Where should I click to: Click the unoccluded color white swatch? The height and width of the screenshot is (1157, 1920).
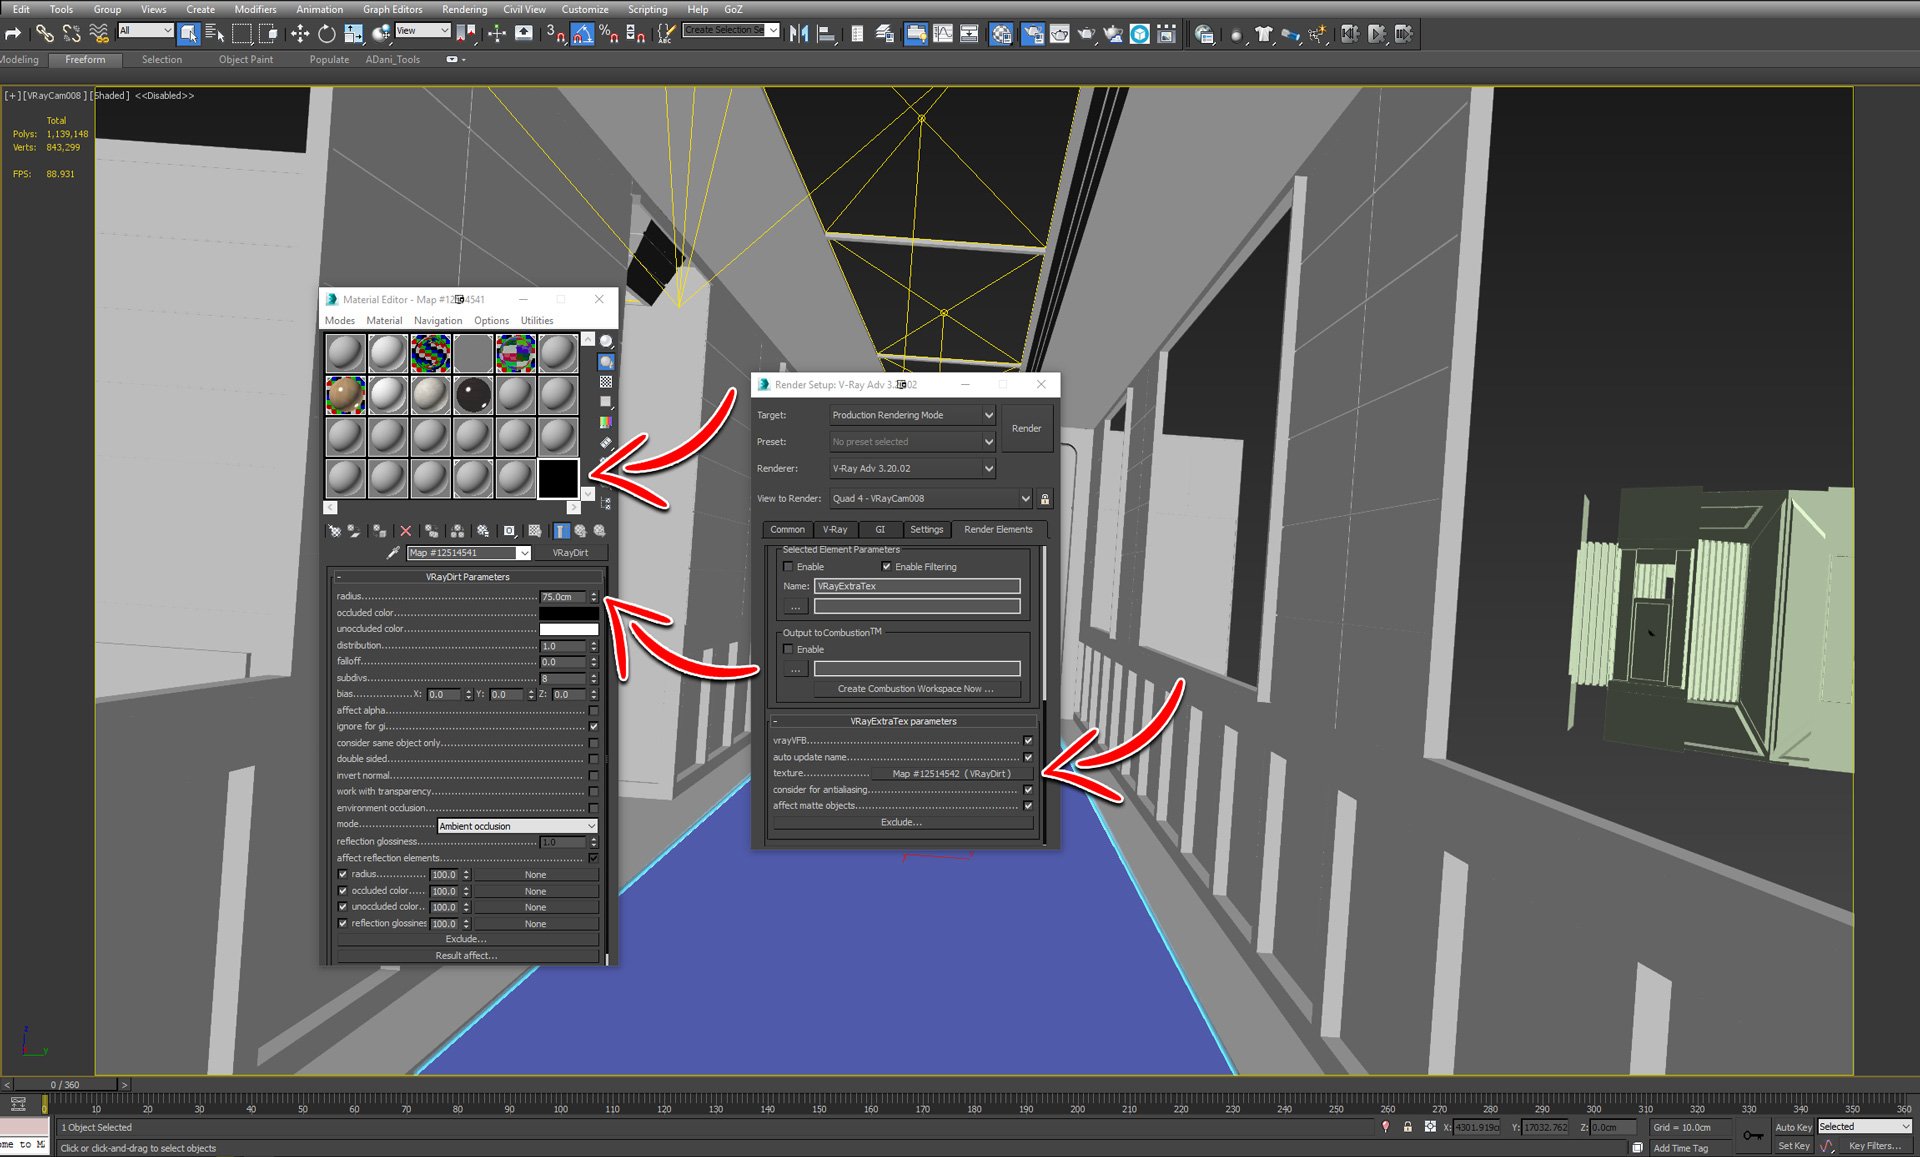coord(568,629)
